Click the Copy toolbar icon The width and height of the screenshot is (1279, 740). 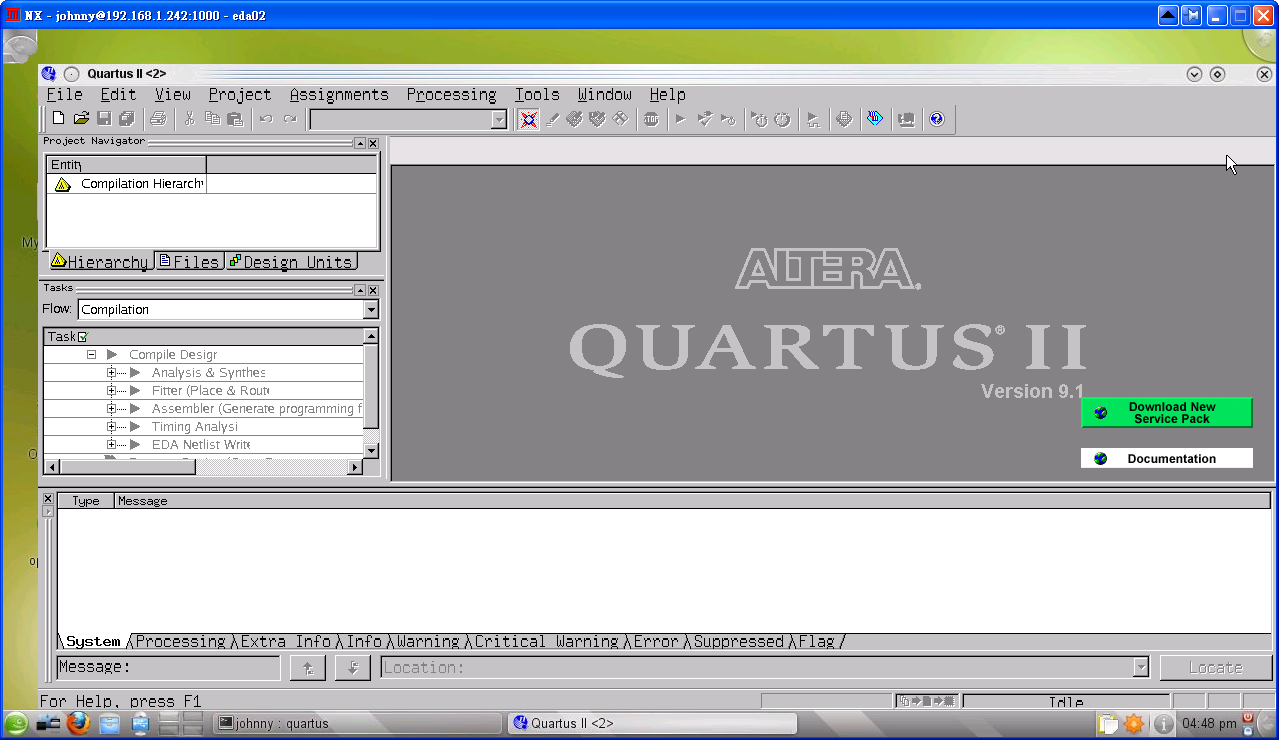click(212, 119)
